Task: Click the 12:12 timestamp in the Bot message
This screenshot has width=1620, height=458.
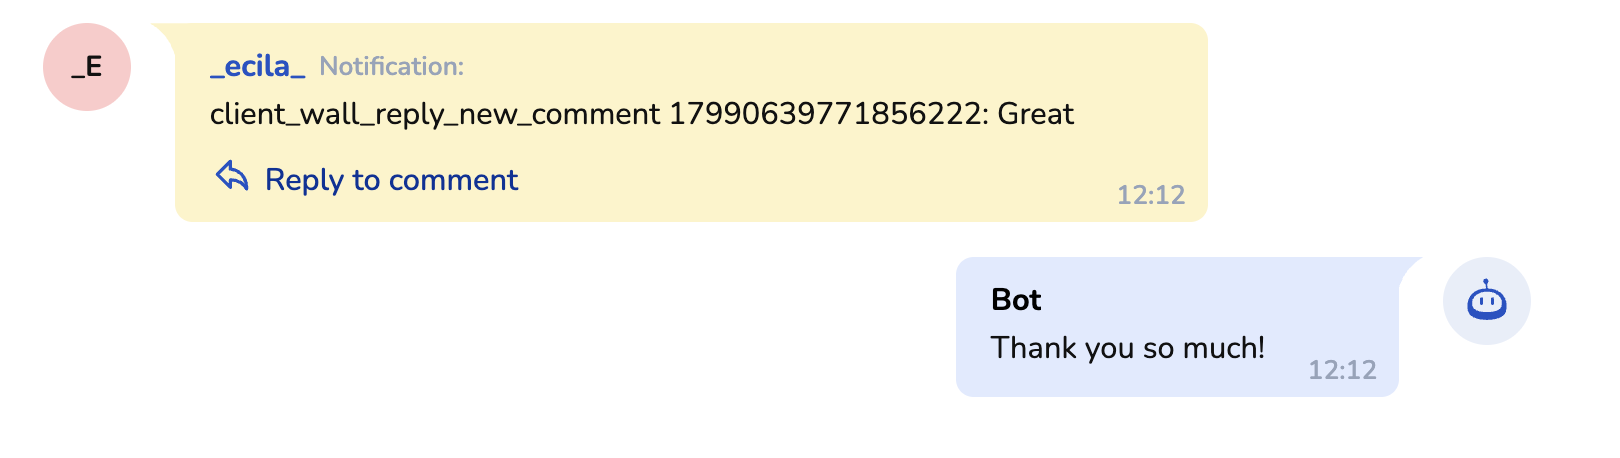Action: point(1342,371)
